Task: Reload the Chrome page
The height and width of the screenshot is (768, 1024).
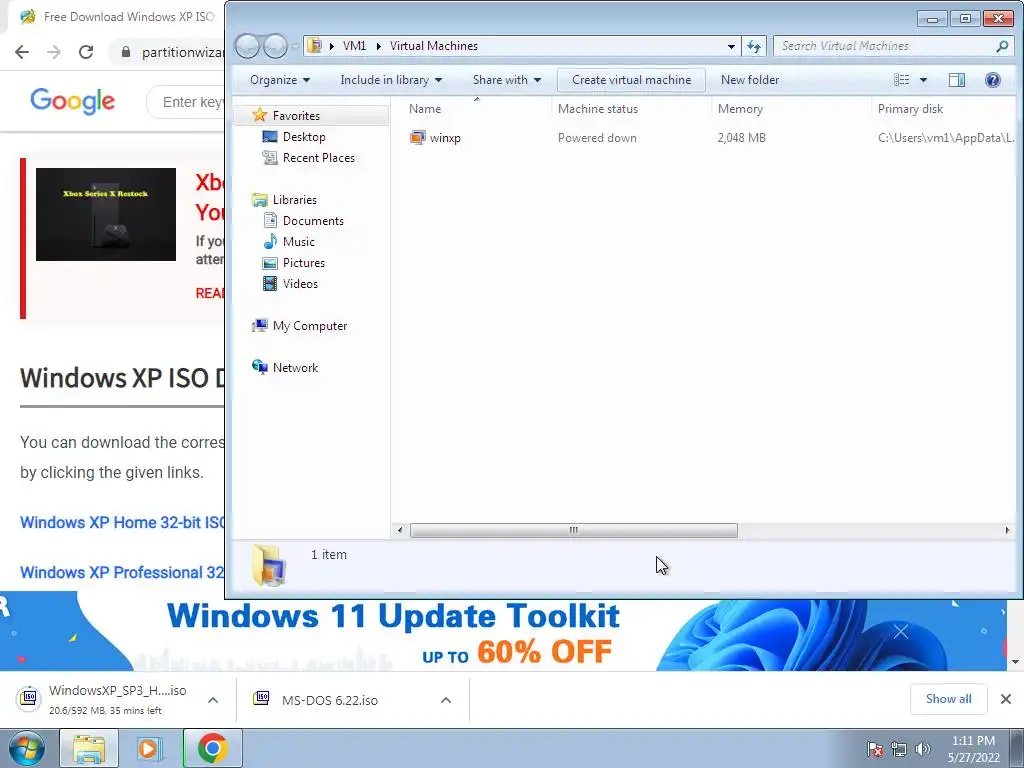Action: click(86, 52)
